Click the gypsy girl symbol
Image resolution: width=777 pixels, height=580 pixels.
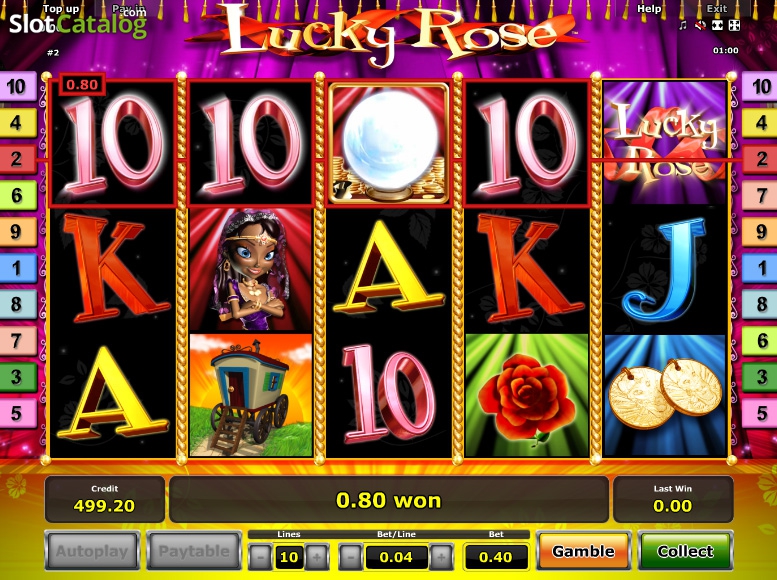(x=251, y=269)
